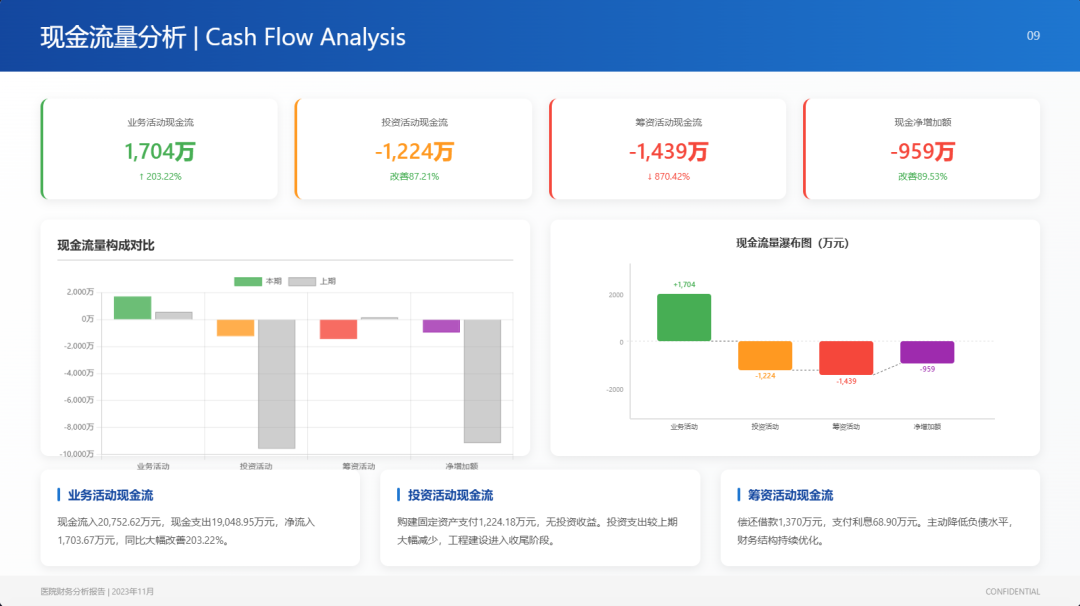This screenshot has width=1080, height=606.
Task: Click the footer 医院财务分析报告 | 2023年11月
Action: (97, 592)
